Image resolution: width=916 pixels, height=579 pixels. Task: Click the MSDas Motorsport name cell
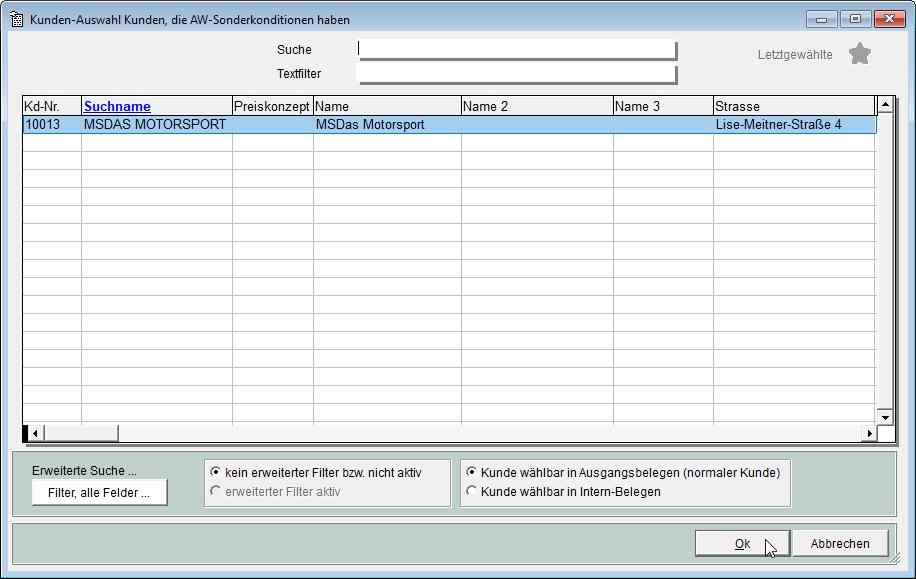coord(387,124)
